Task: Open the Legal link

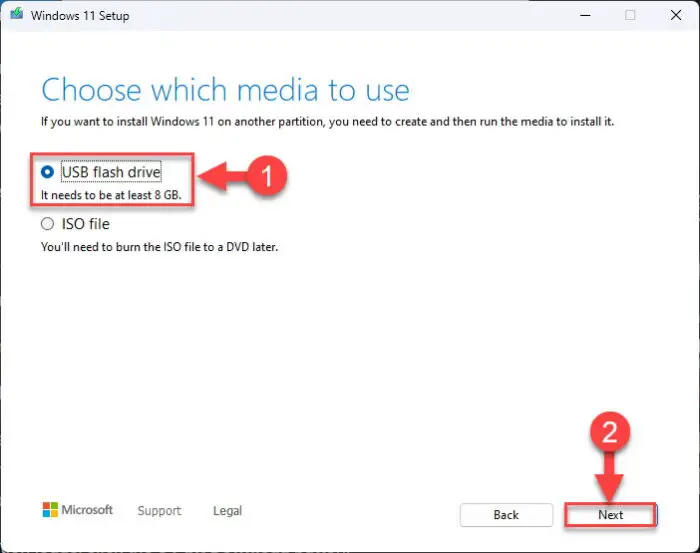Action: 227,511
